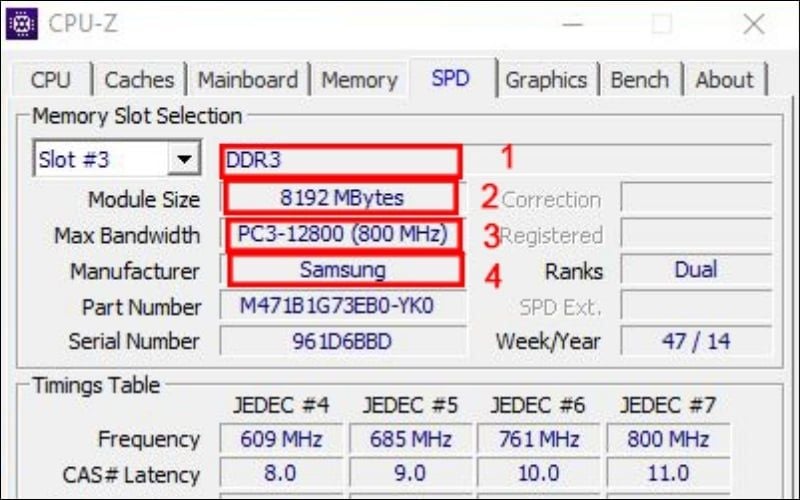Click the Max Bandwidth label
Screen dimensions: 800x500
coord(127,236)
